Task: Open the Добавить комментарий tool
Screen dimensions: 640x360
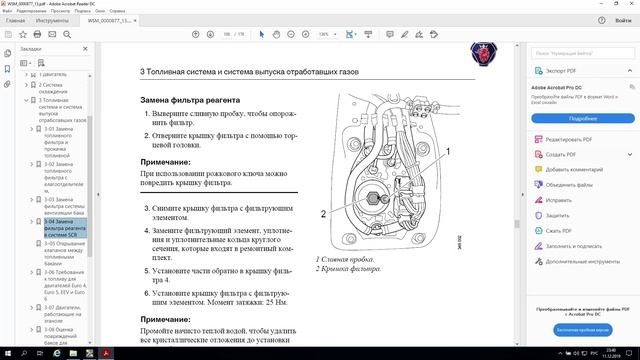Action: [x=574, y=170]
